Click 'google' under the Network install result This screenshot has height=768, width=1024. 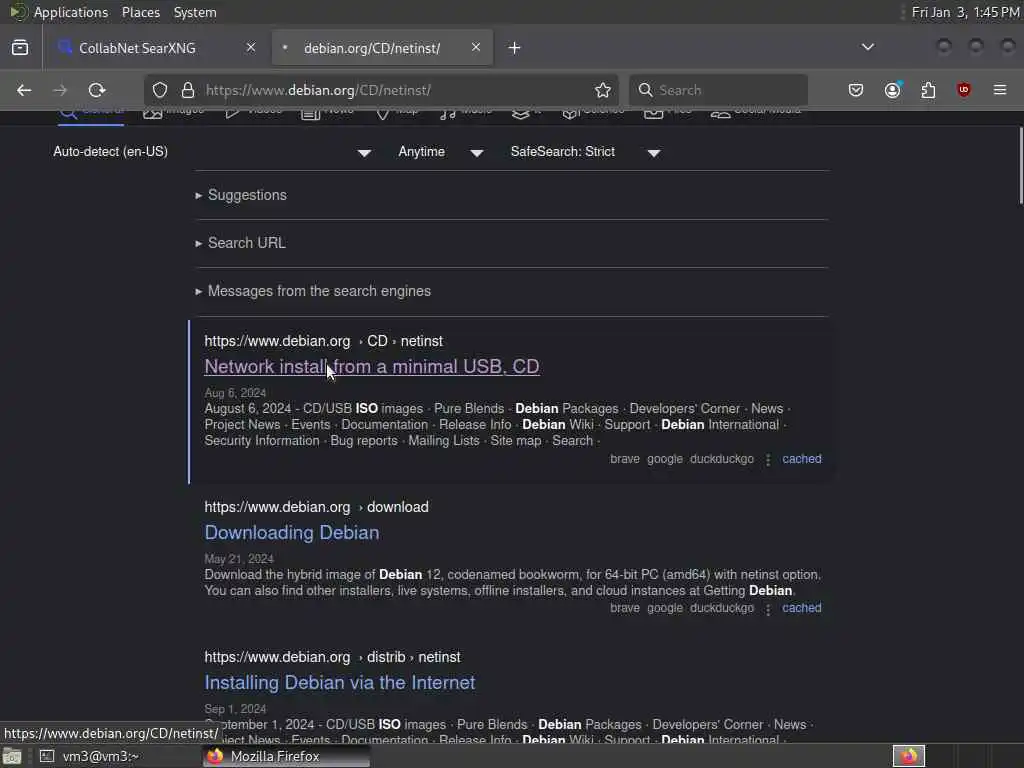665,459
